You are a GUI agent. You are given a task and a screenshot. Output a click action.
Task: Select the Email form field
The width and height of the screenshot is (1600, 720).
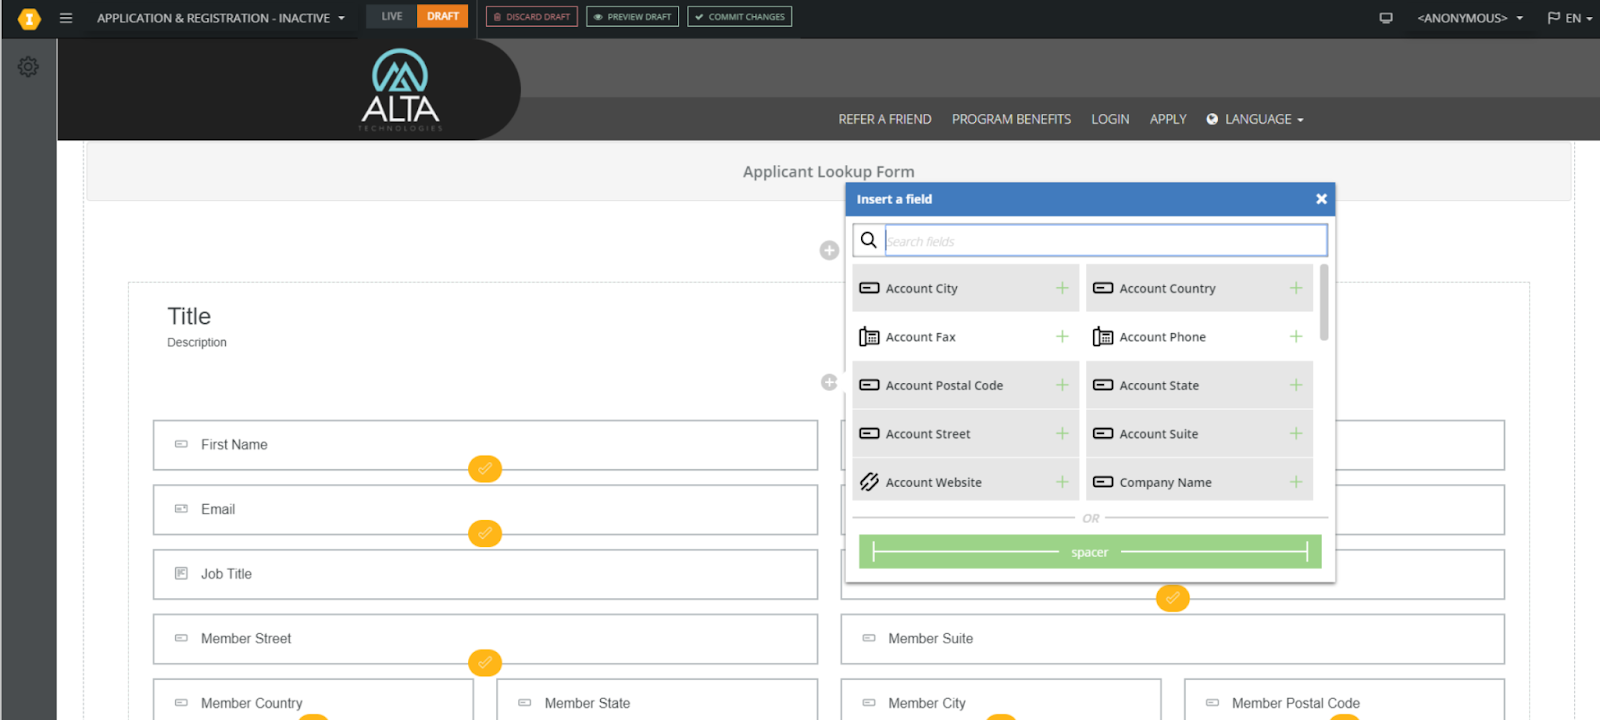(485, 510)
